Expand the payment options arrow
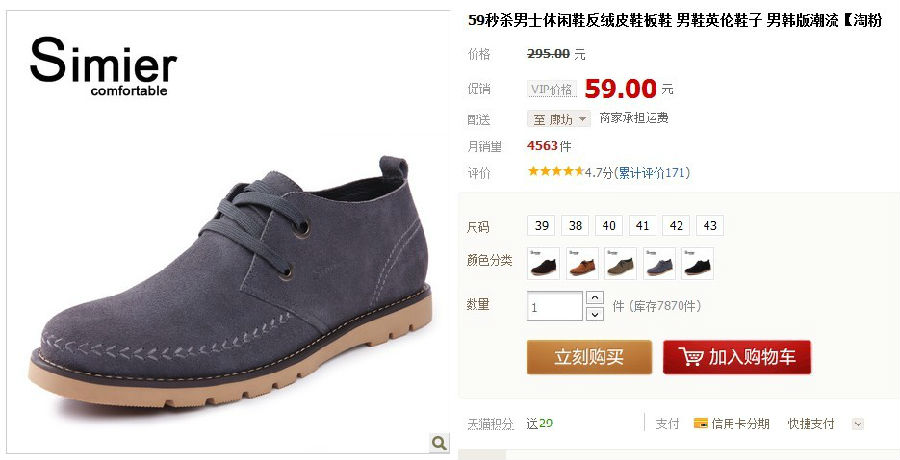 tap(858, 424)
